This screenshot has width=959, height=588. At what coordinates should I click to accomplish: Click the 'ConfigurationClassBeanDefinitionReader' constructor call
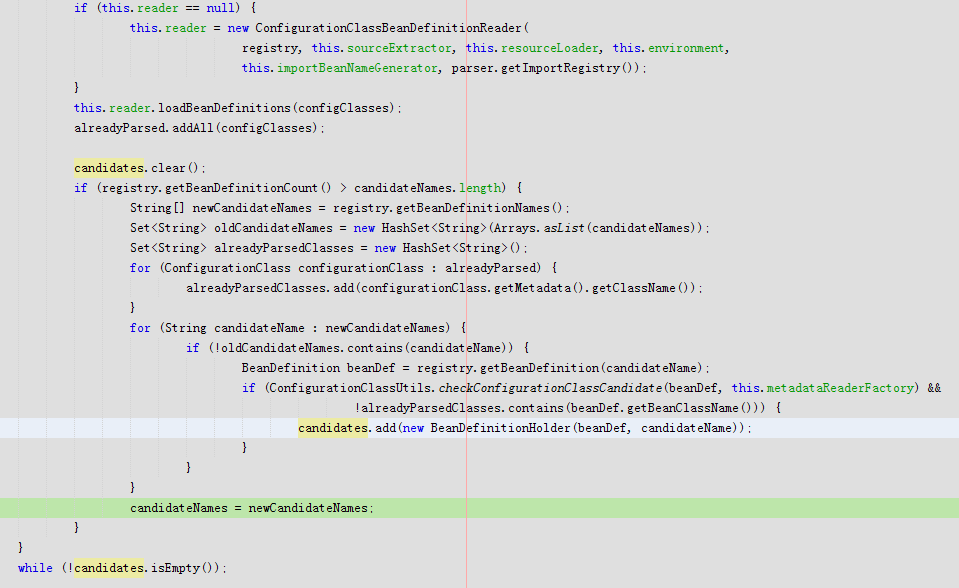click(x=388, y=28)
